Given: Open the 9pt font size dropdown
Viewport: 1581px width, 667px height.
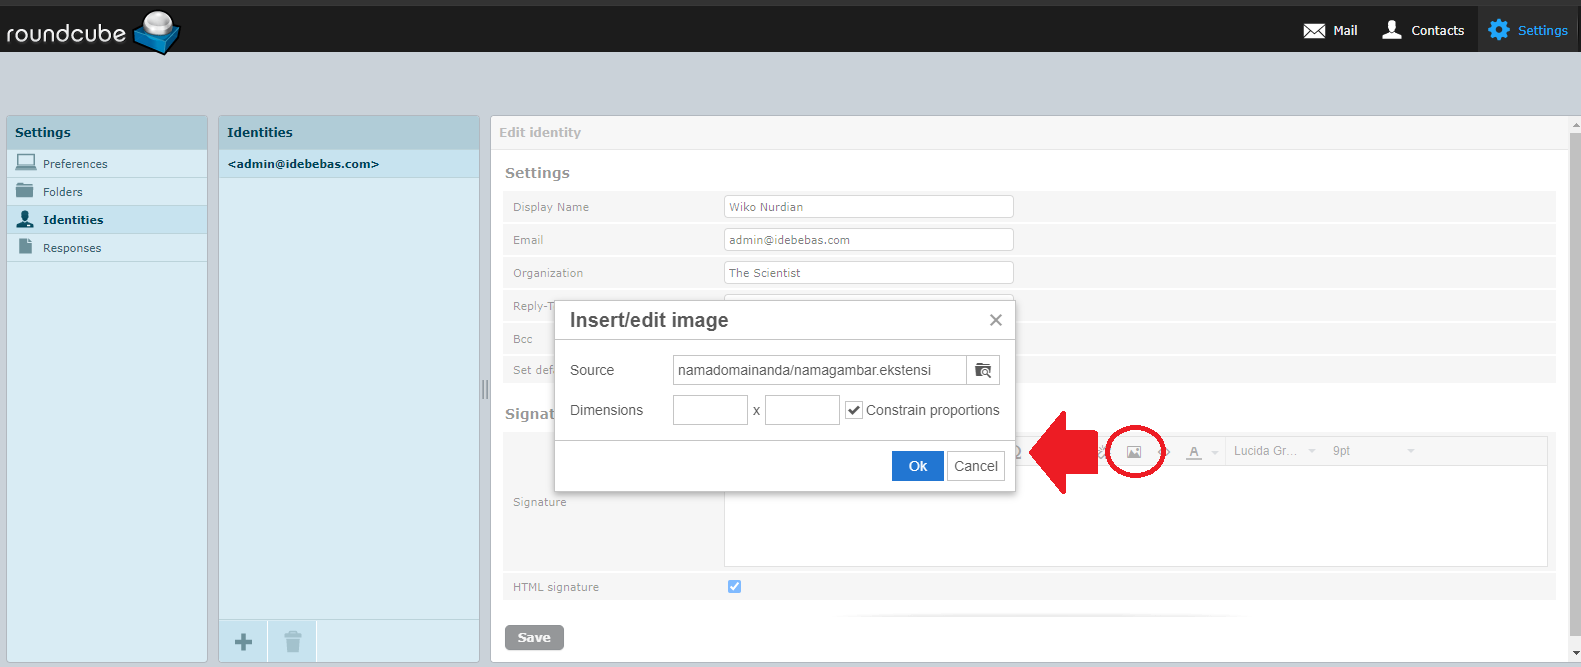Looking at the screenshot, I should 1373,451.
